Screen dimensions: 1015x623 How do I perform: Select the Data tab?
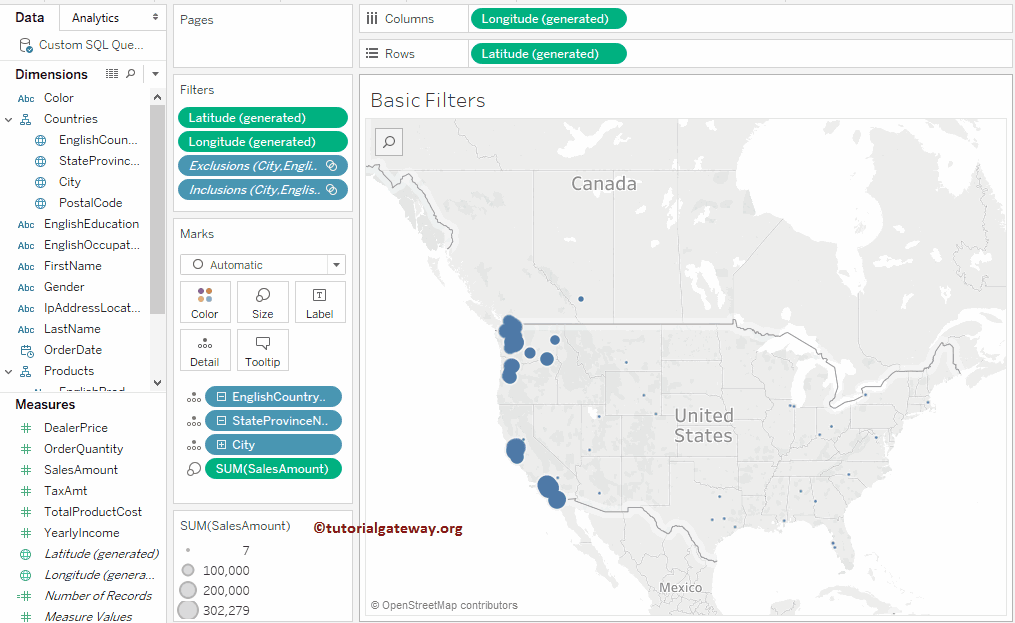click(30, 18)
